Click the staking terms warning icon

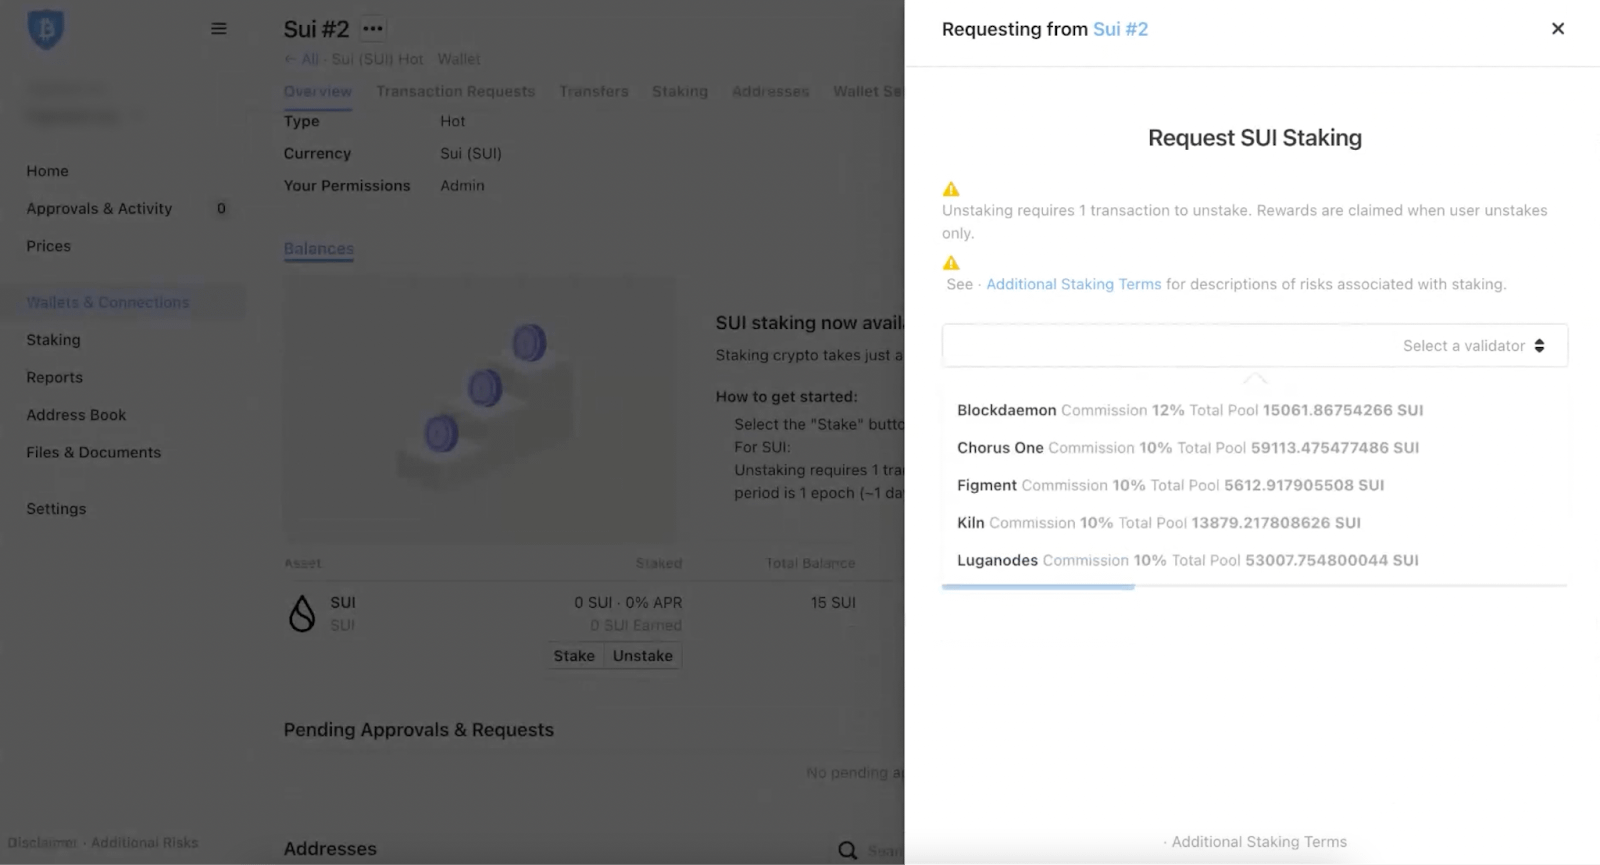coord(951,263)
